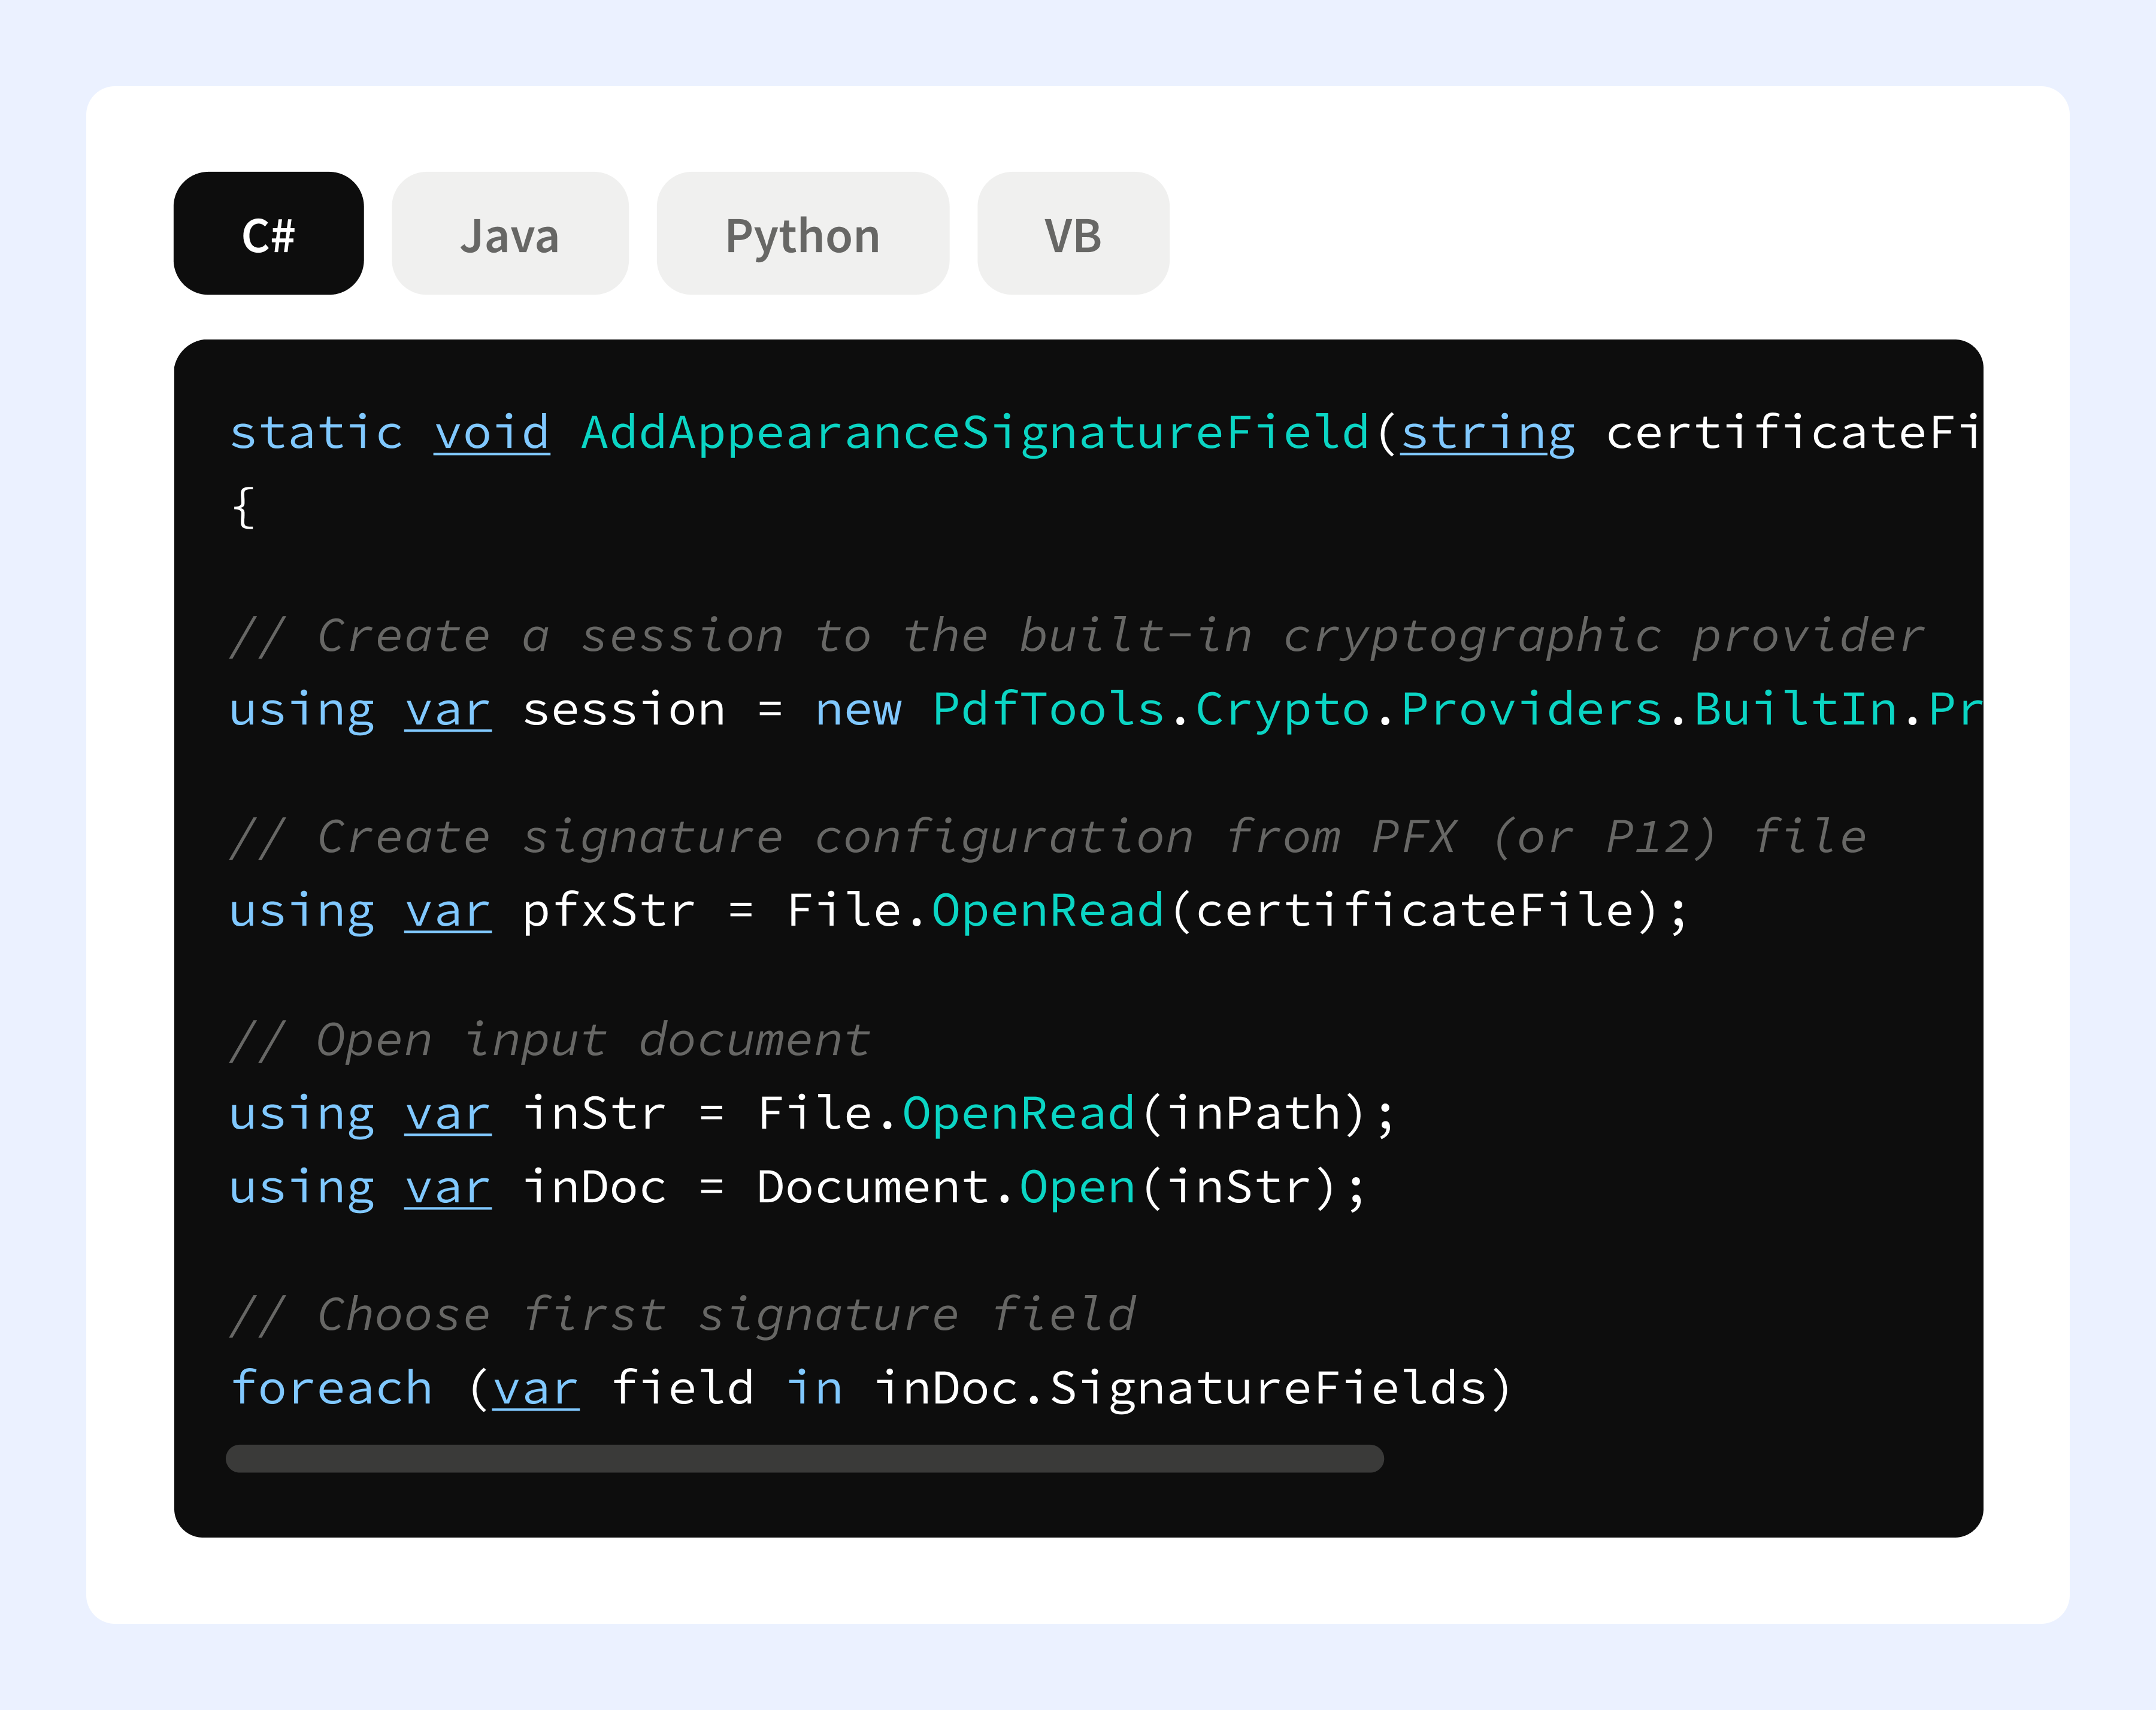The width and height of the screenshot is (2156, 1710).
Task: Click the opening curly brace line
Action: (243, 507)
